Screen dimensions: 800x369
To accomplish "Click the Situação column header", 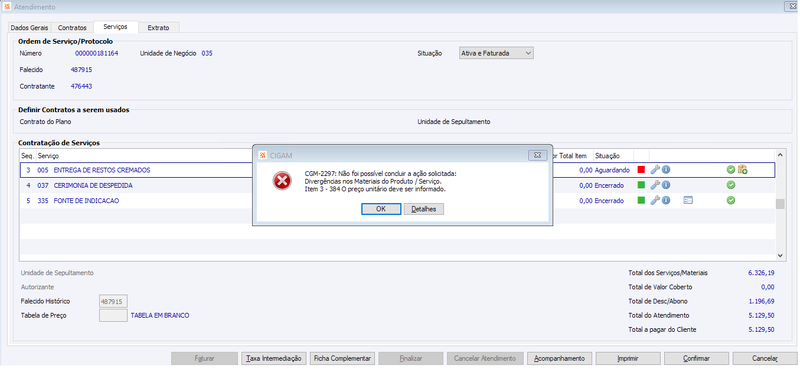I will [x=607, y=156].
